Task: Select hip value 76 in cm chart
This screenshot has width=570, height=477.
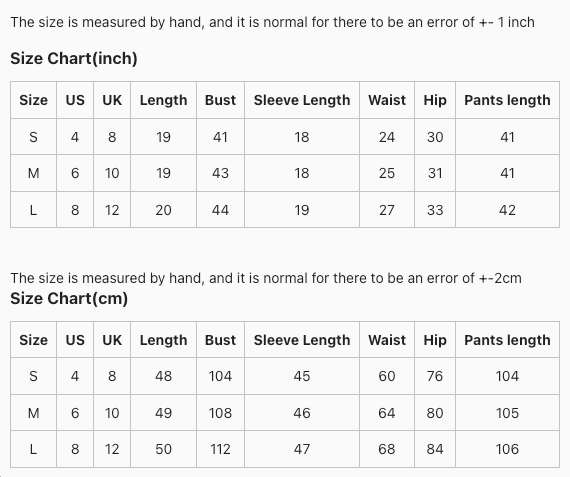Action: (435, 376)
